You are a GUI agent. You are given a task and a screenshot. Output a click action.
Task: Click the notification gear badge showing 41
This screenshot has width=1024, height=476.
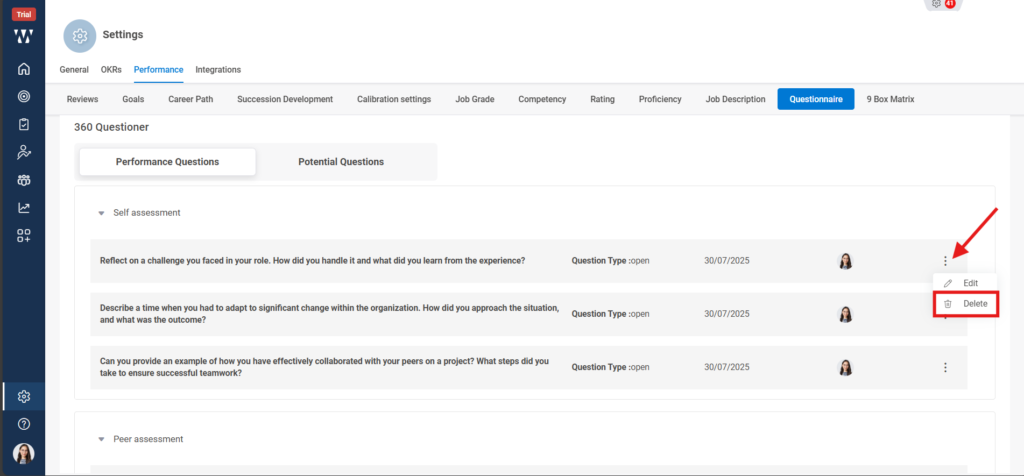943,4
